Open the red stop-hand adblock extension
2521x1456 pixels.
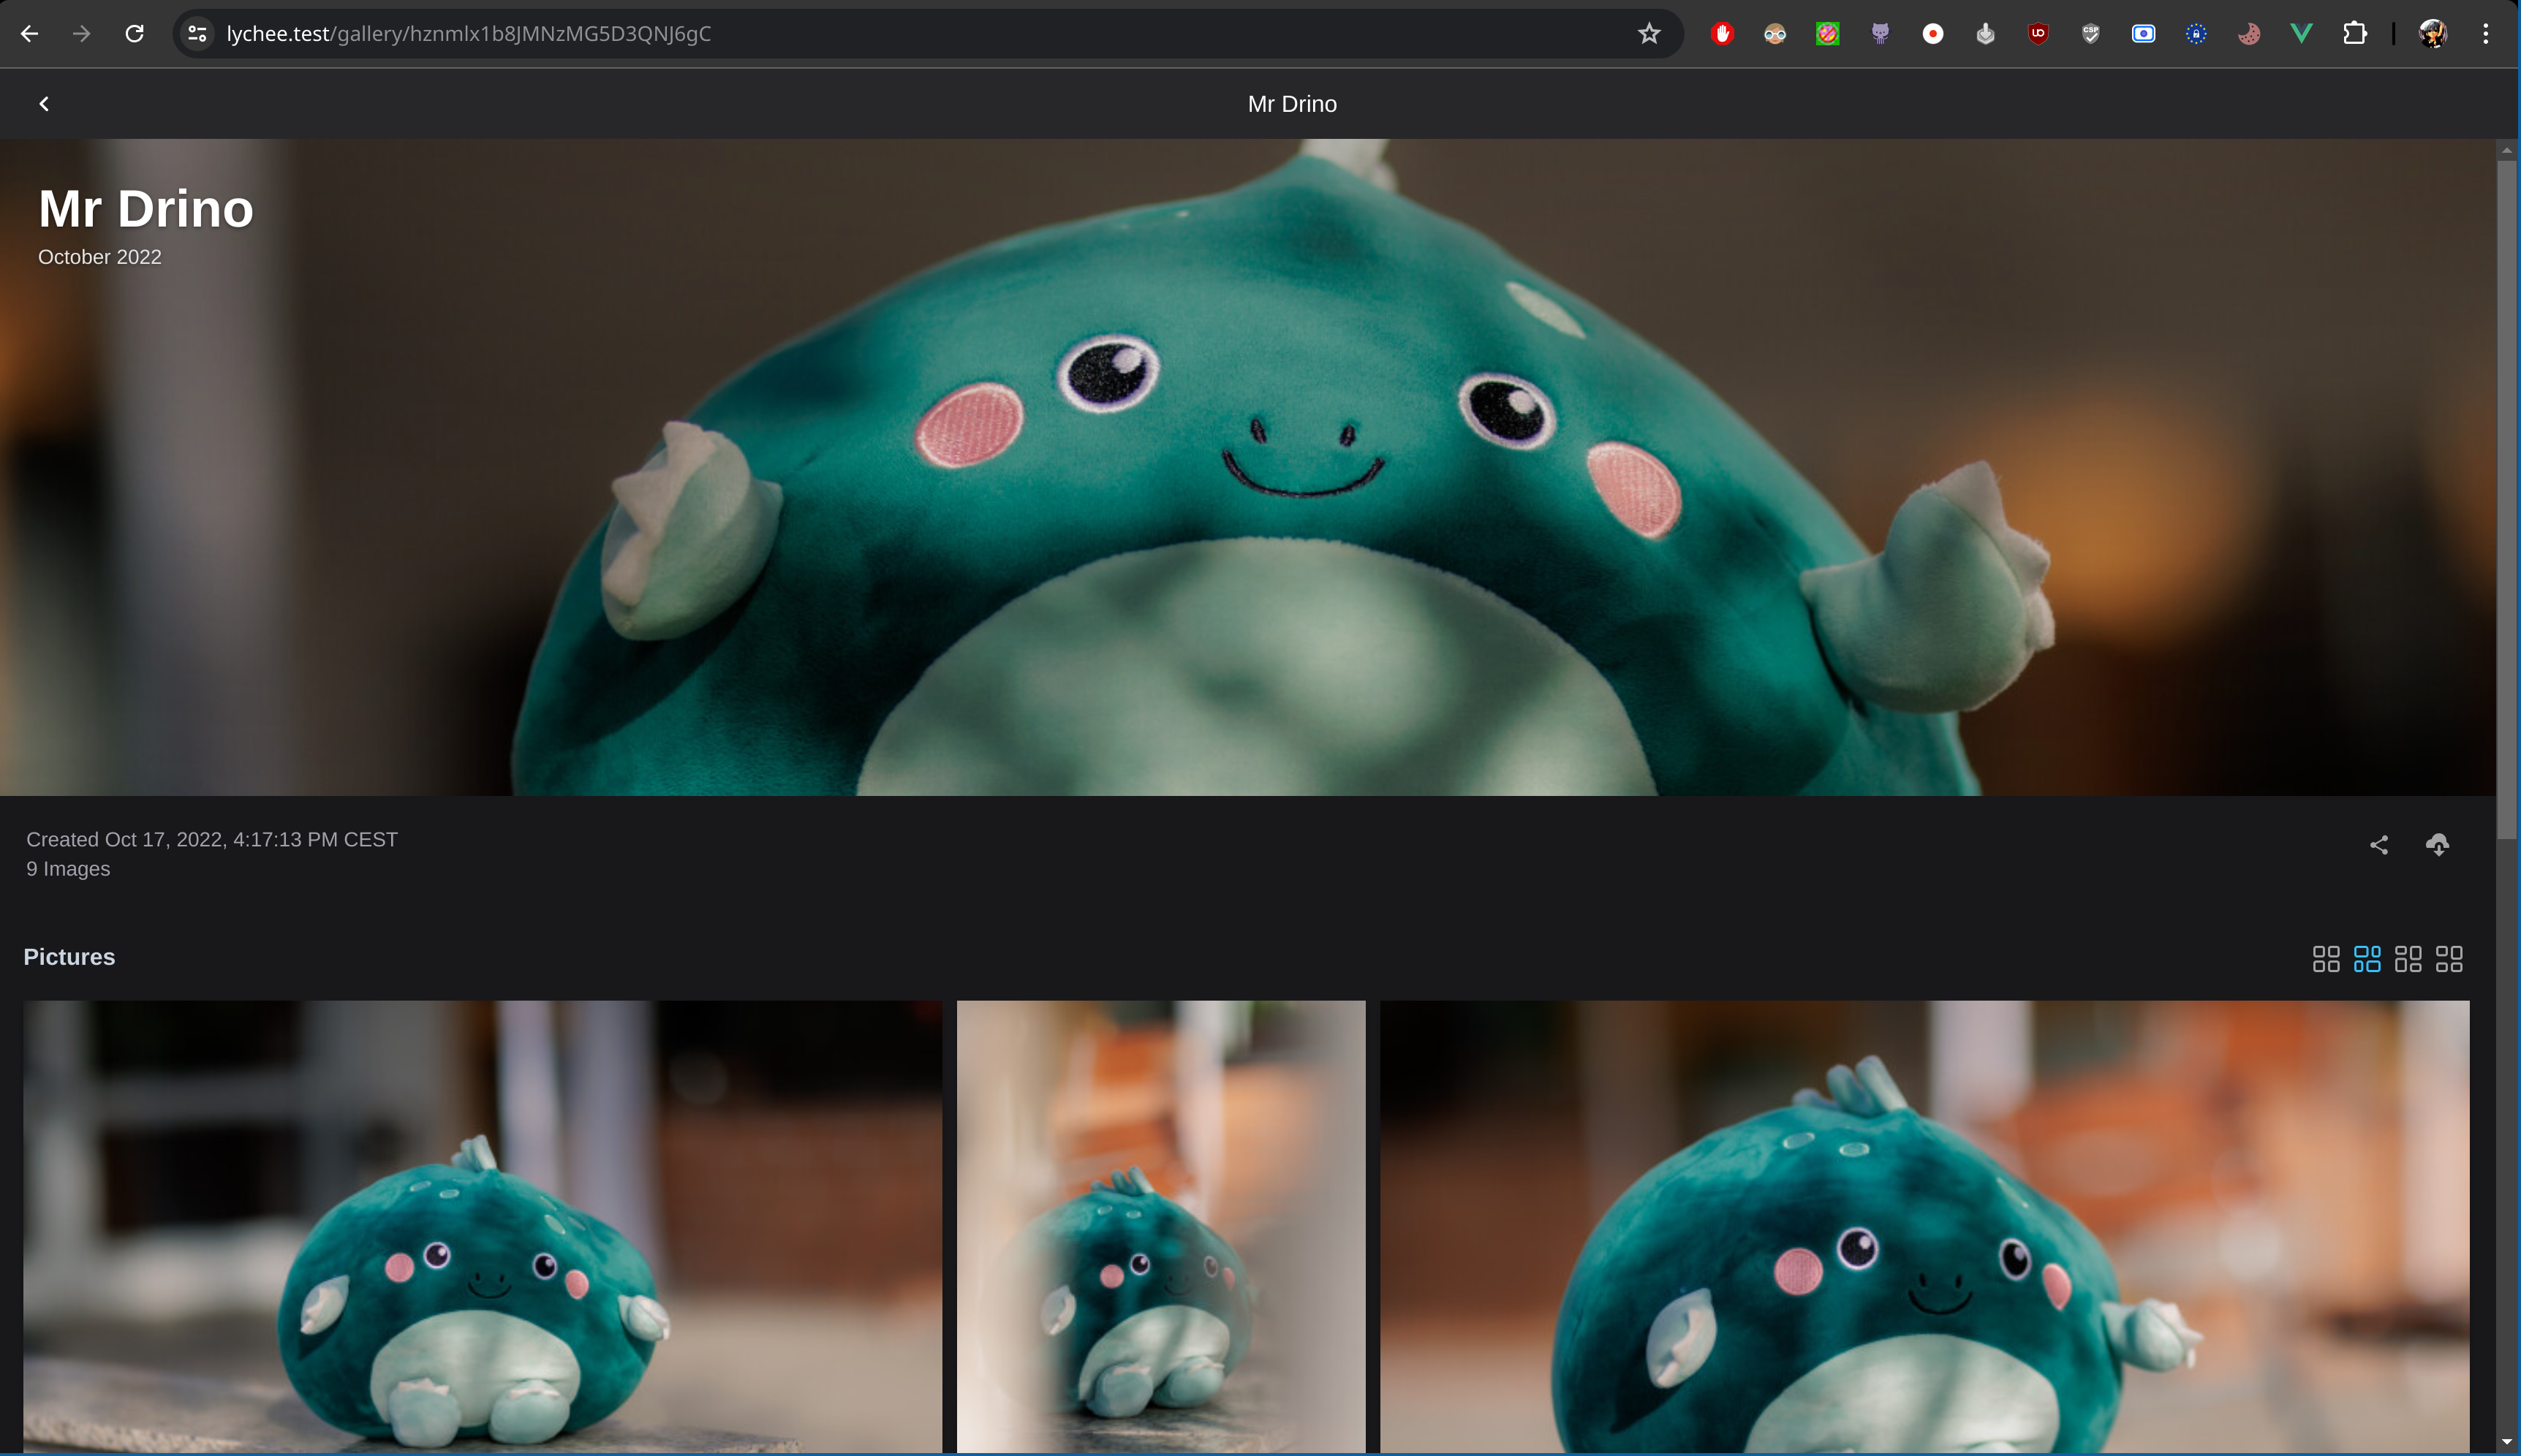pyautogui.click(x=1722, y=34)
